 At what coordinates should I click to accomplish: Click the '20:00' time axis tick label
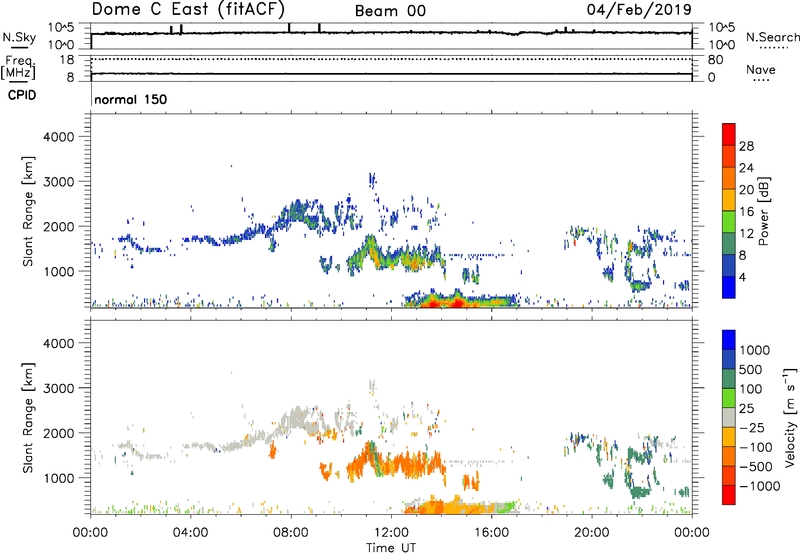(x=591, y=533)
